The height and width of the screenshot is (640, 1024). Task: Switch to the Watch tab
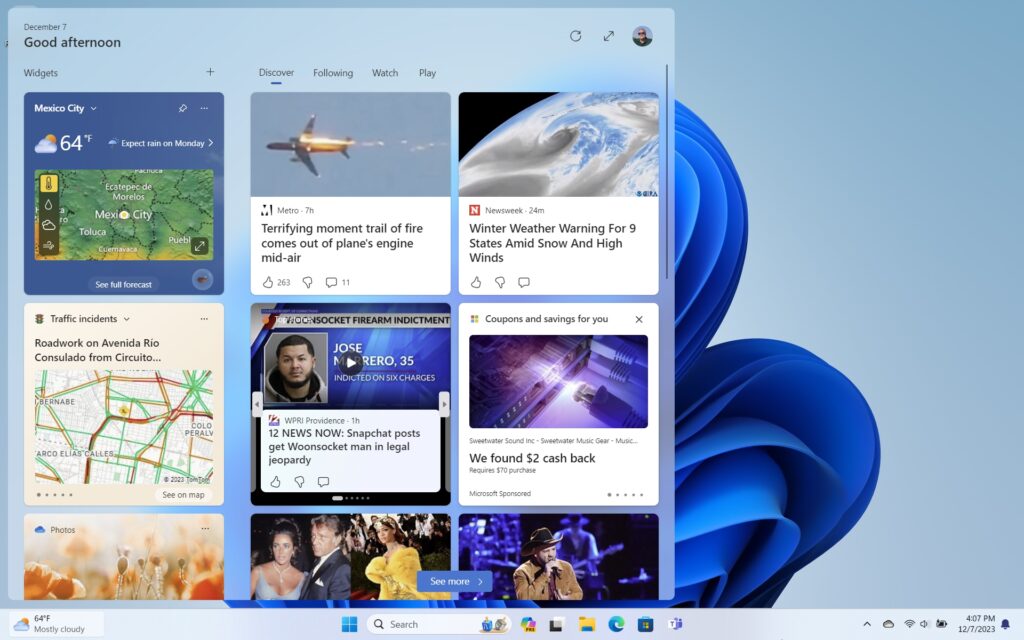coord(385,72)
